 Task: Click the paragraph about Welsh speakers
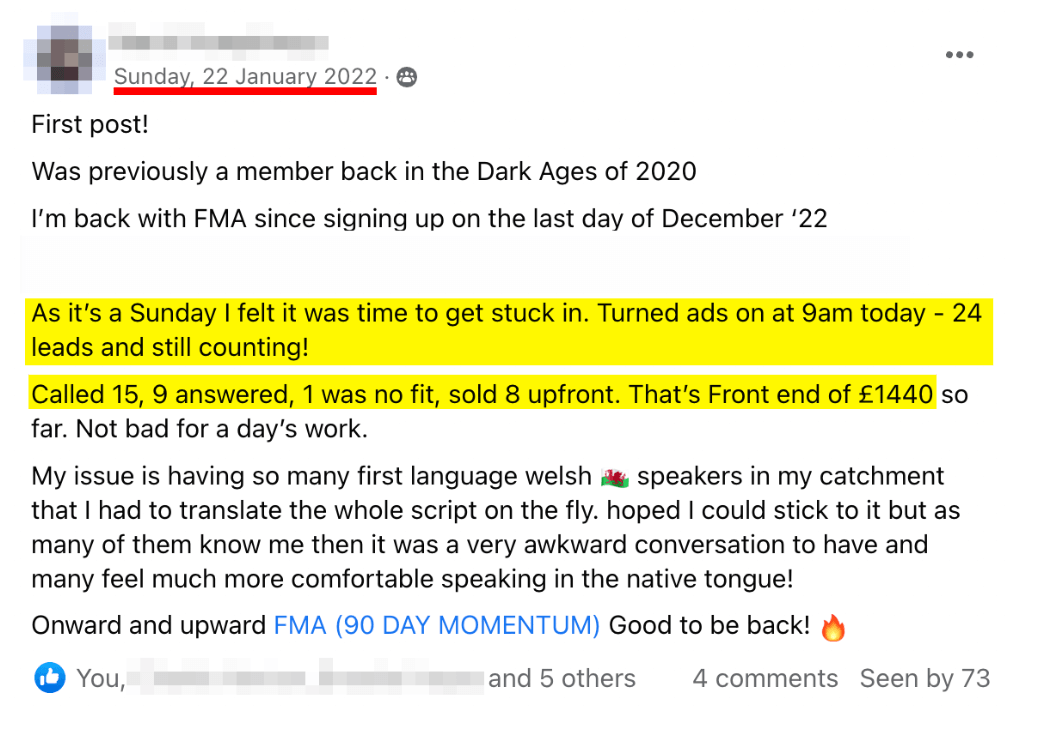(496, 528)
